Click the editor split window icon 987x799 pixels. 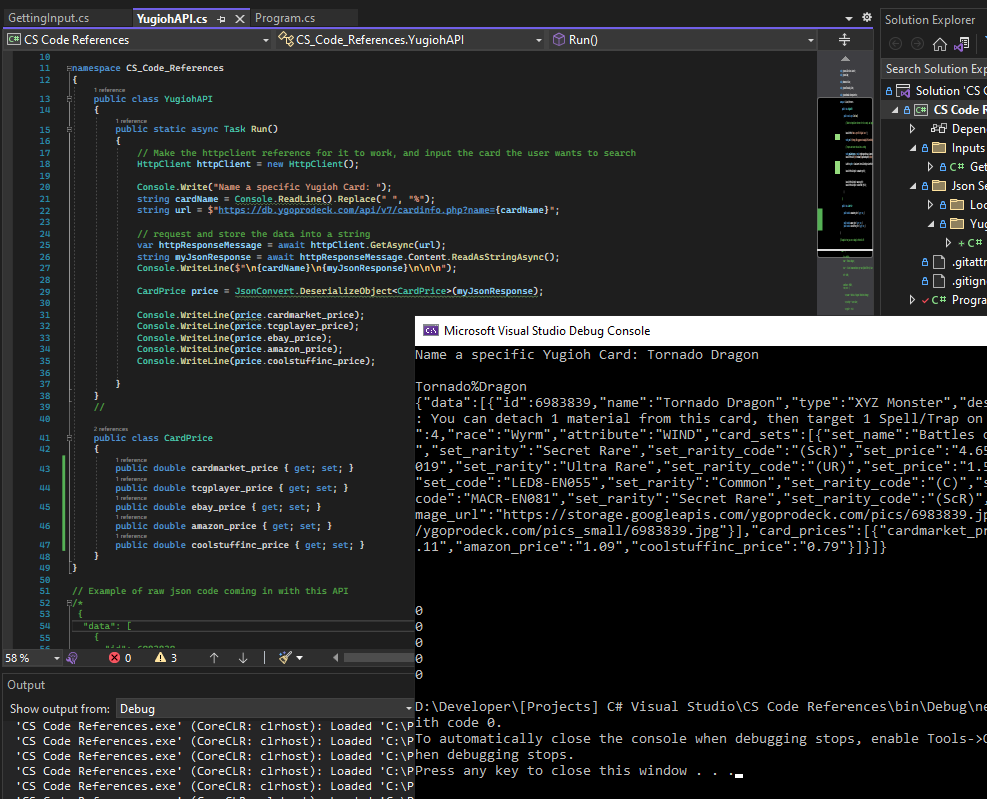(843, 40)
